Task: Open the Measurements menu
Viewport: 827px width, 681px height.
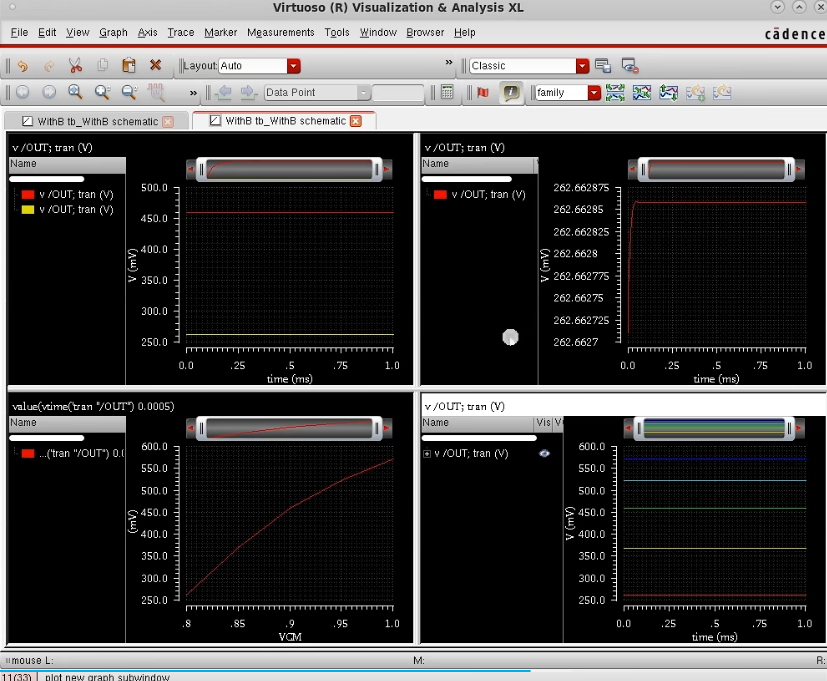Action: 281,32
